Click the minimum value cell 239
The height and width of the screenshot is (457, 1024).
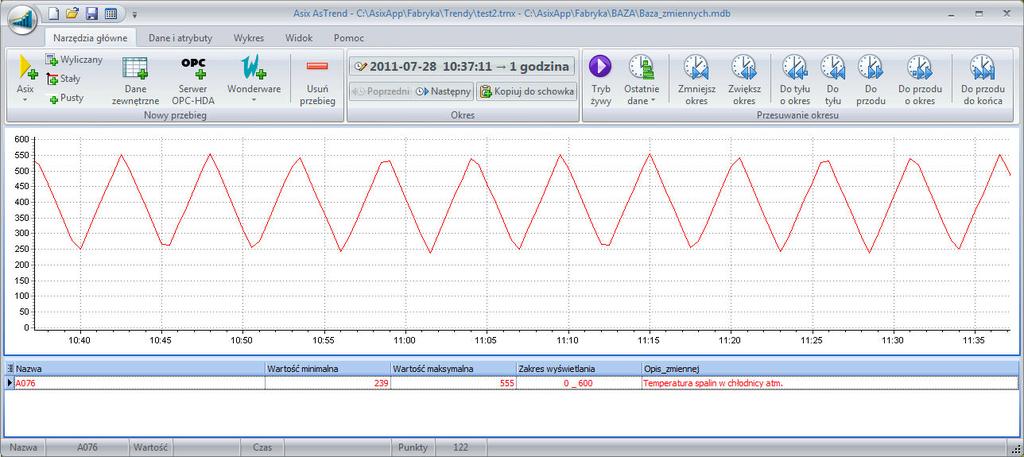(328, 383)
